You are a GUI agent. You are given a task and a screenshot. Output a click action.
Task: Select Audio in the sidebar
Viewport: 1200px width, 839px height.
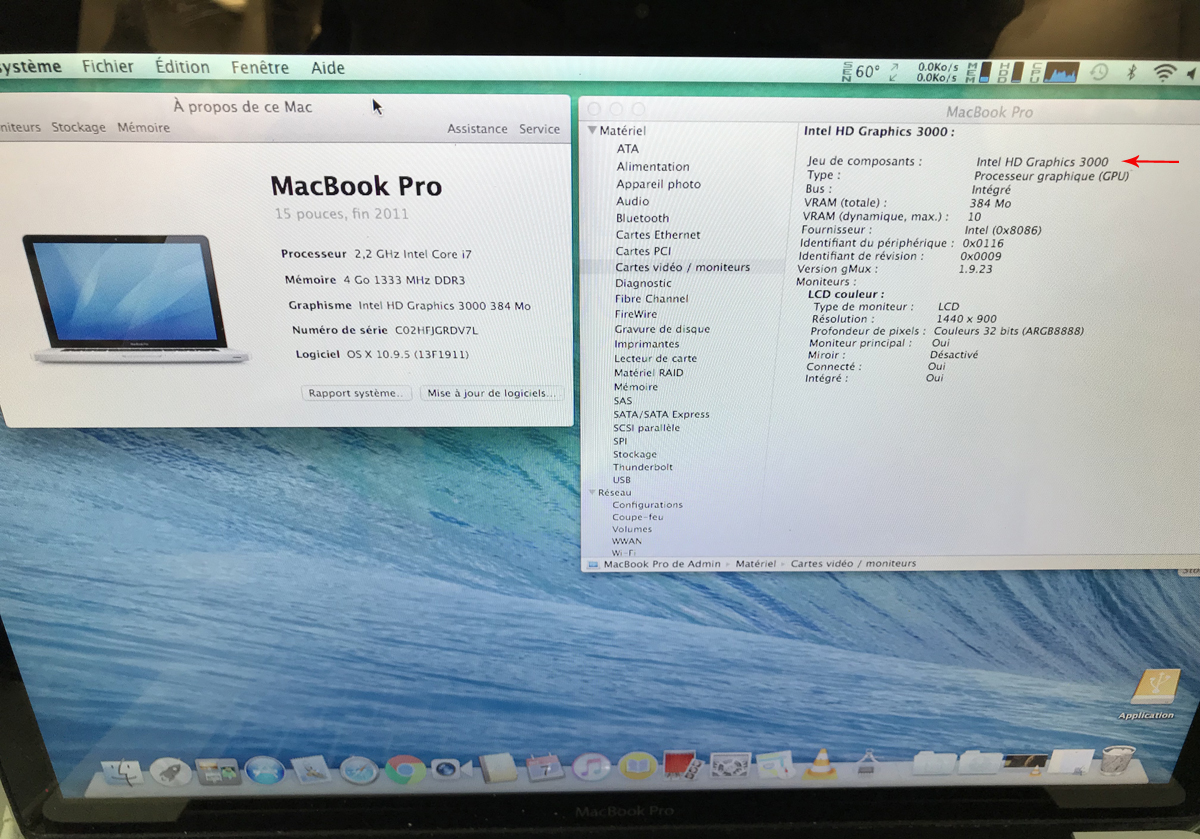click(632, 201)
